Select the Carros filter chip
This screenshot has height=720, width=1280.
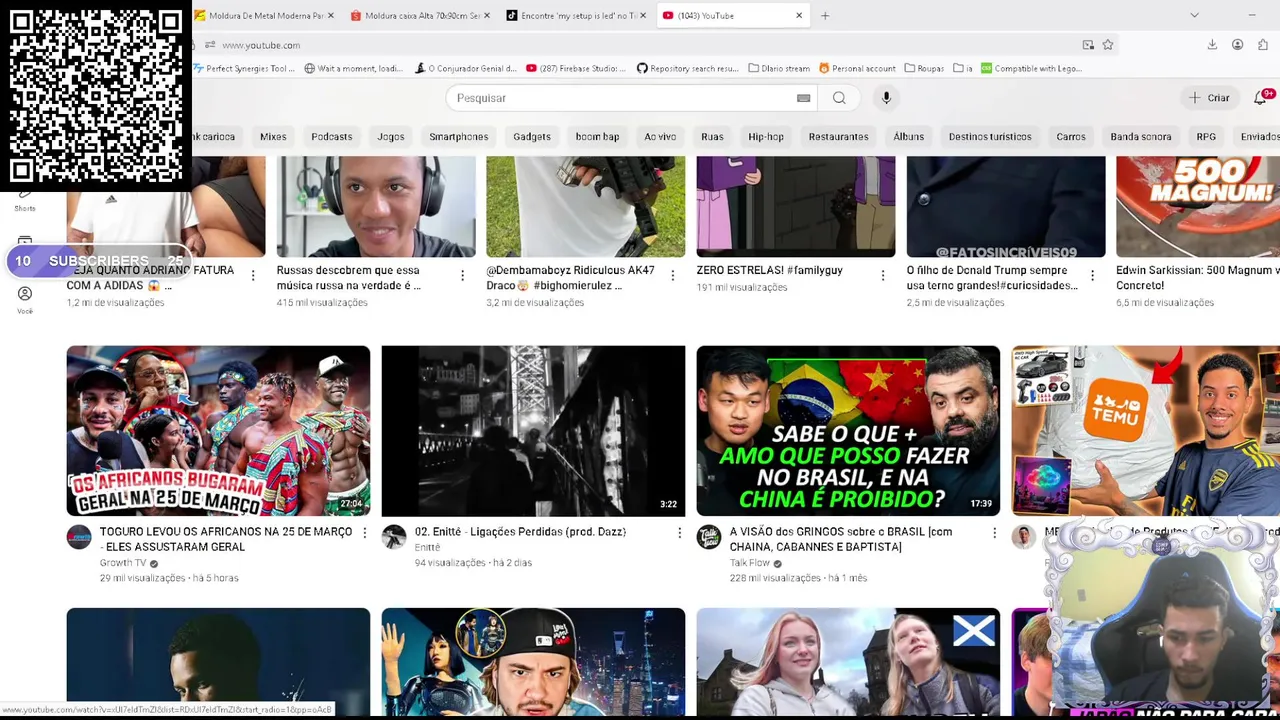click(1071, 137)
